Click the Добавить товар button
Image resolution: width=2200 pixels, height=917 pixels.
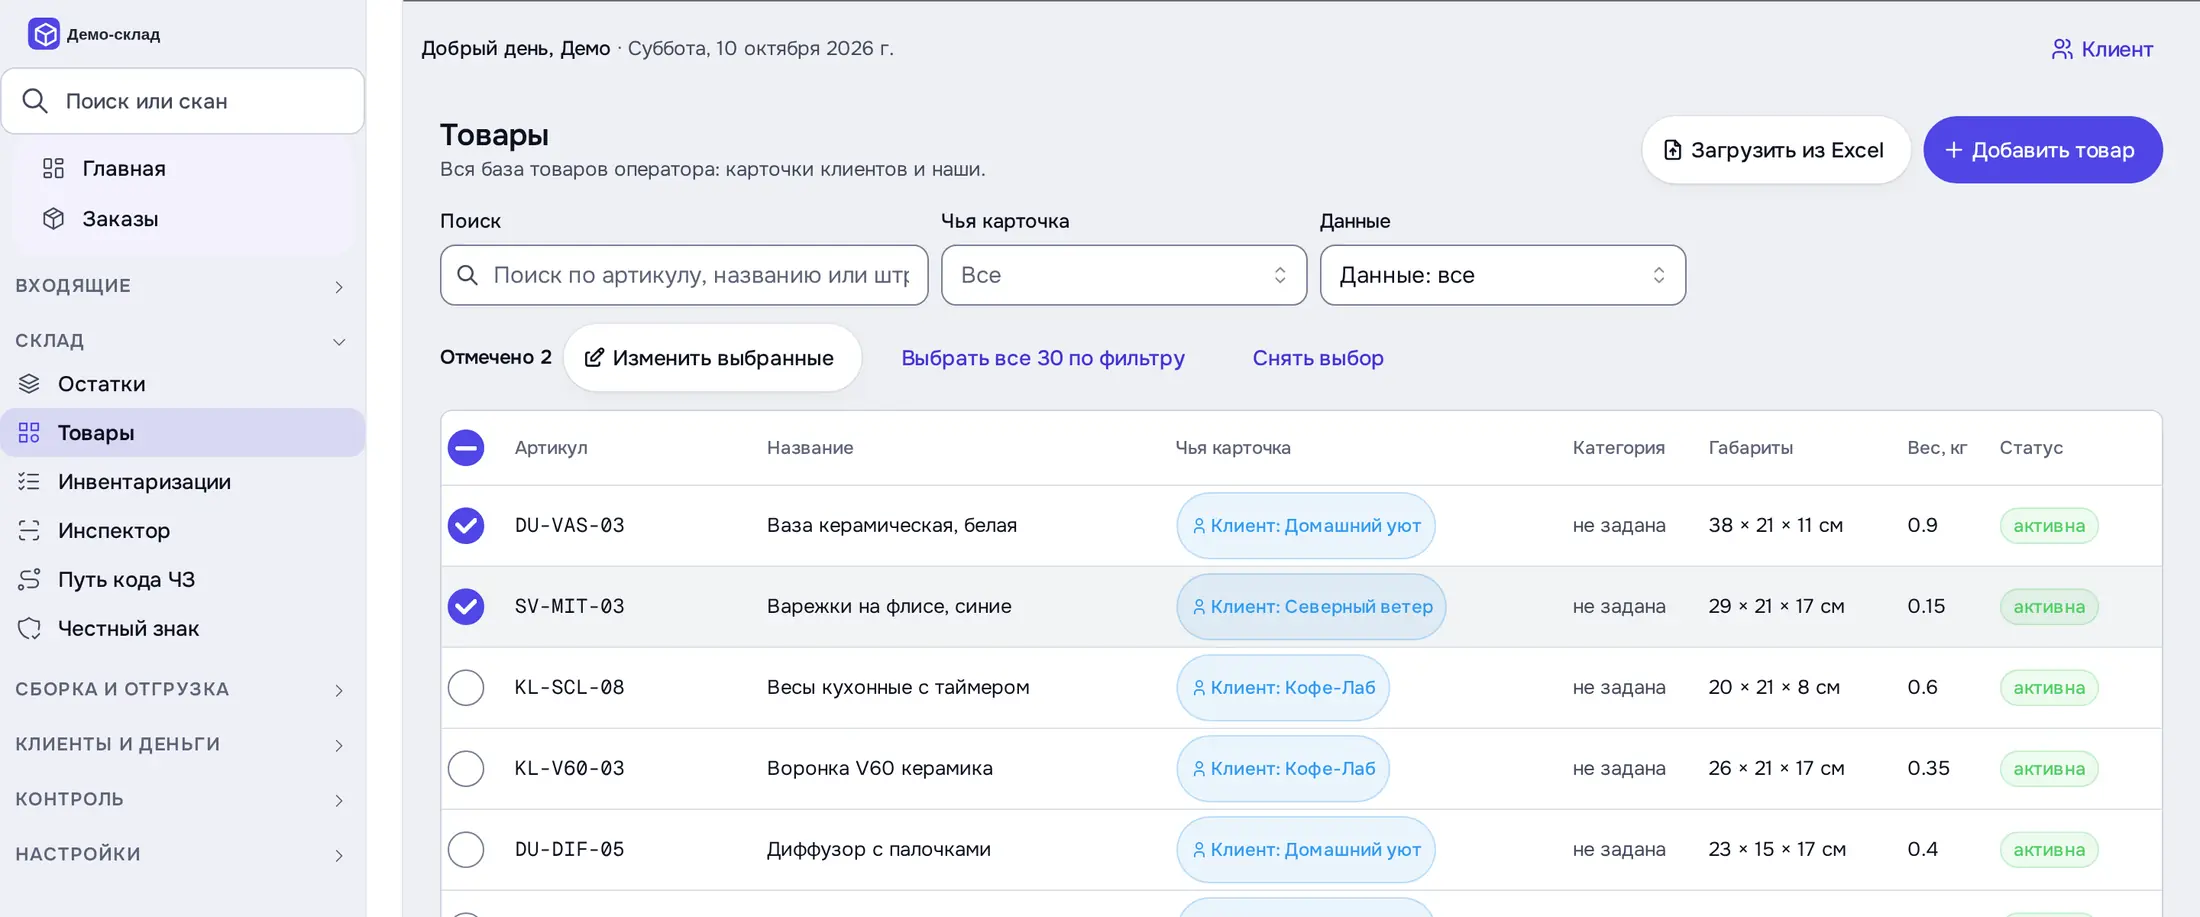[2043, 150]
